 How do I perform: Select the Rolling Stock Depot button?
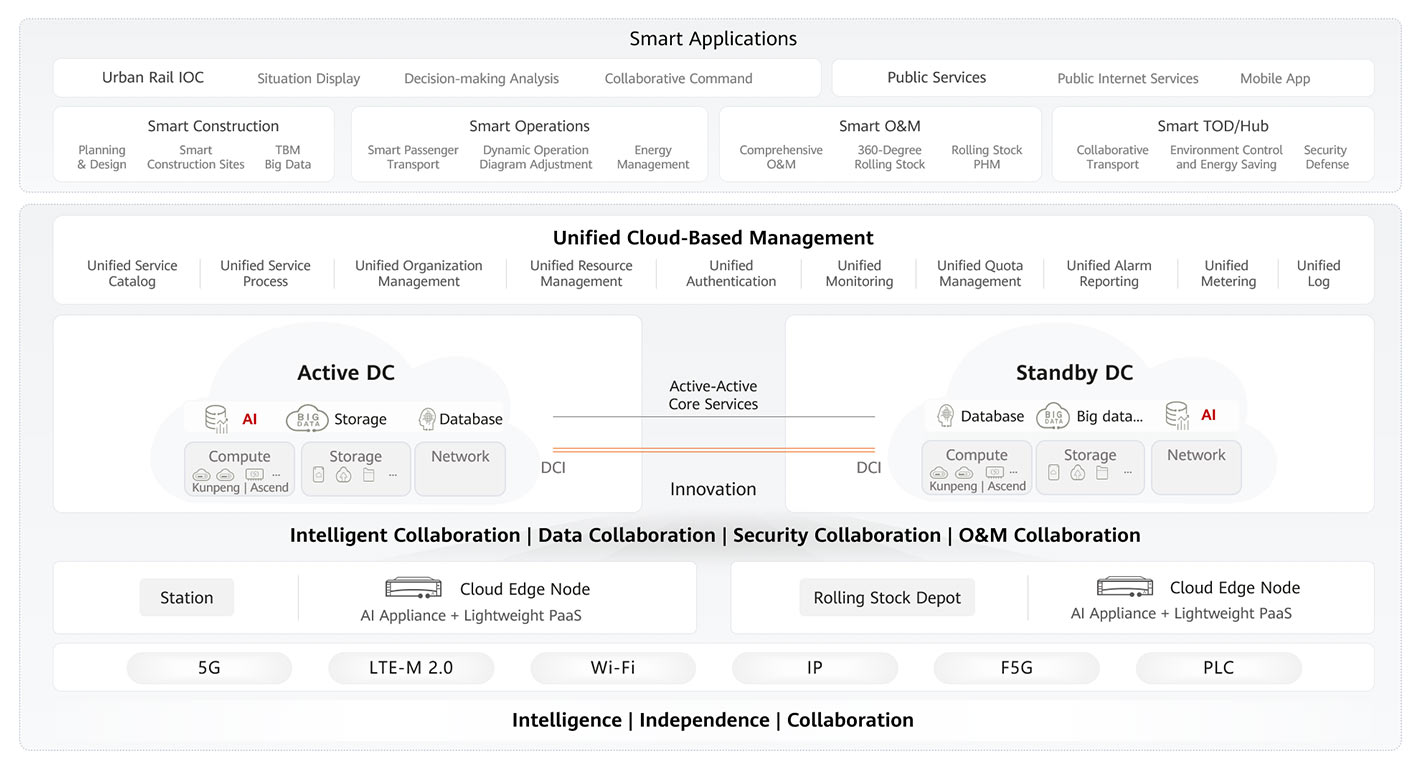pyautogui.click(x=886, y=597)
